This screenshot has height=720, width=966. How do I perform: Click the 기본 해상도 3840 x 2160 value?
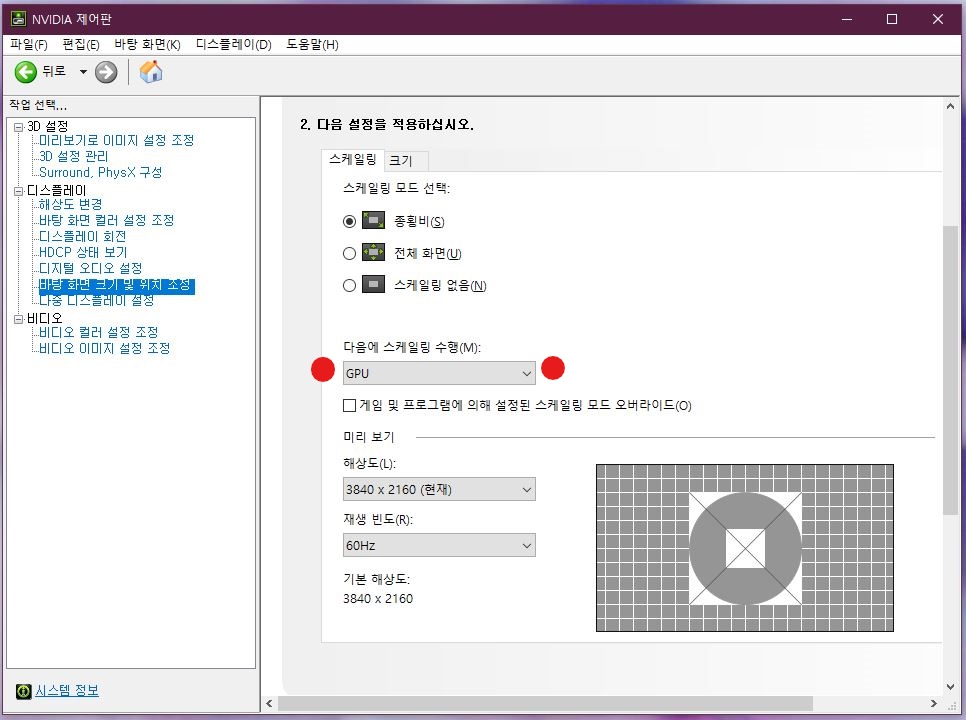378,599
